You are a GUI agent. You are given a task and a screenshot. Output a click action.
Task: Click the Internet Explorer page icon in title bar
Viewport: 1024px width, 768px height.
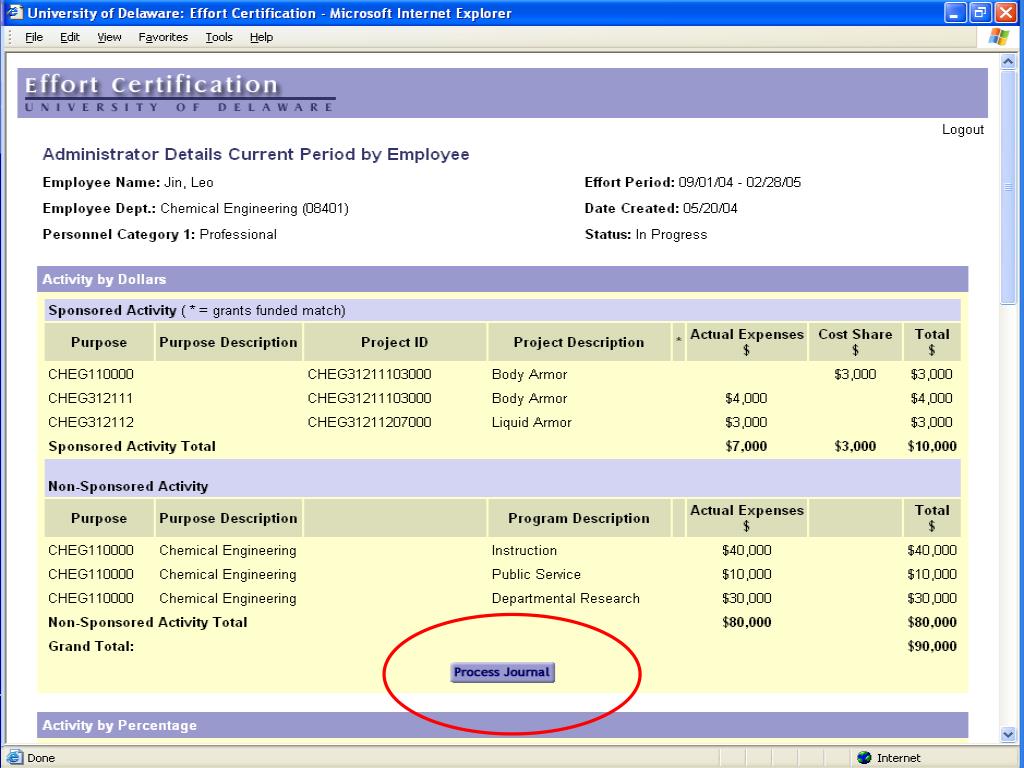point(14,13)
